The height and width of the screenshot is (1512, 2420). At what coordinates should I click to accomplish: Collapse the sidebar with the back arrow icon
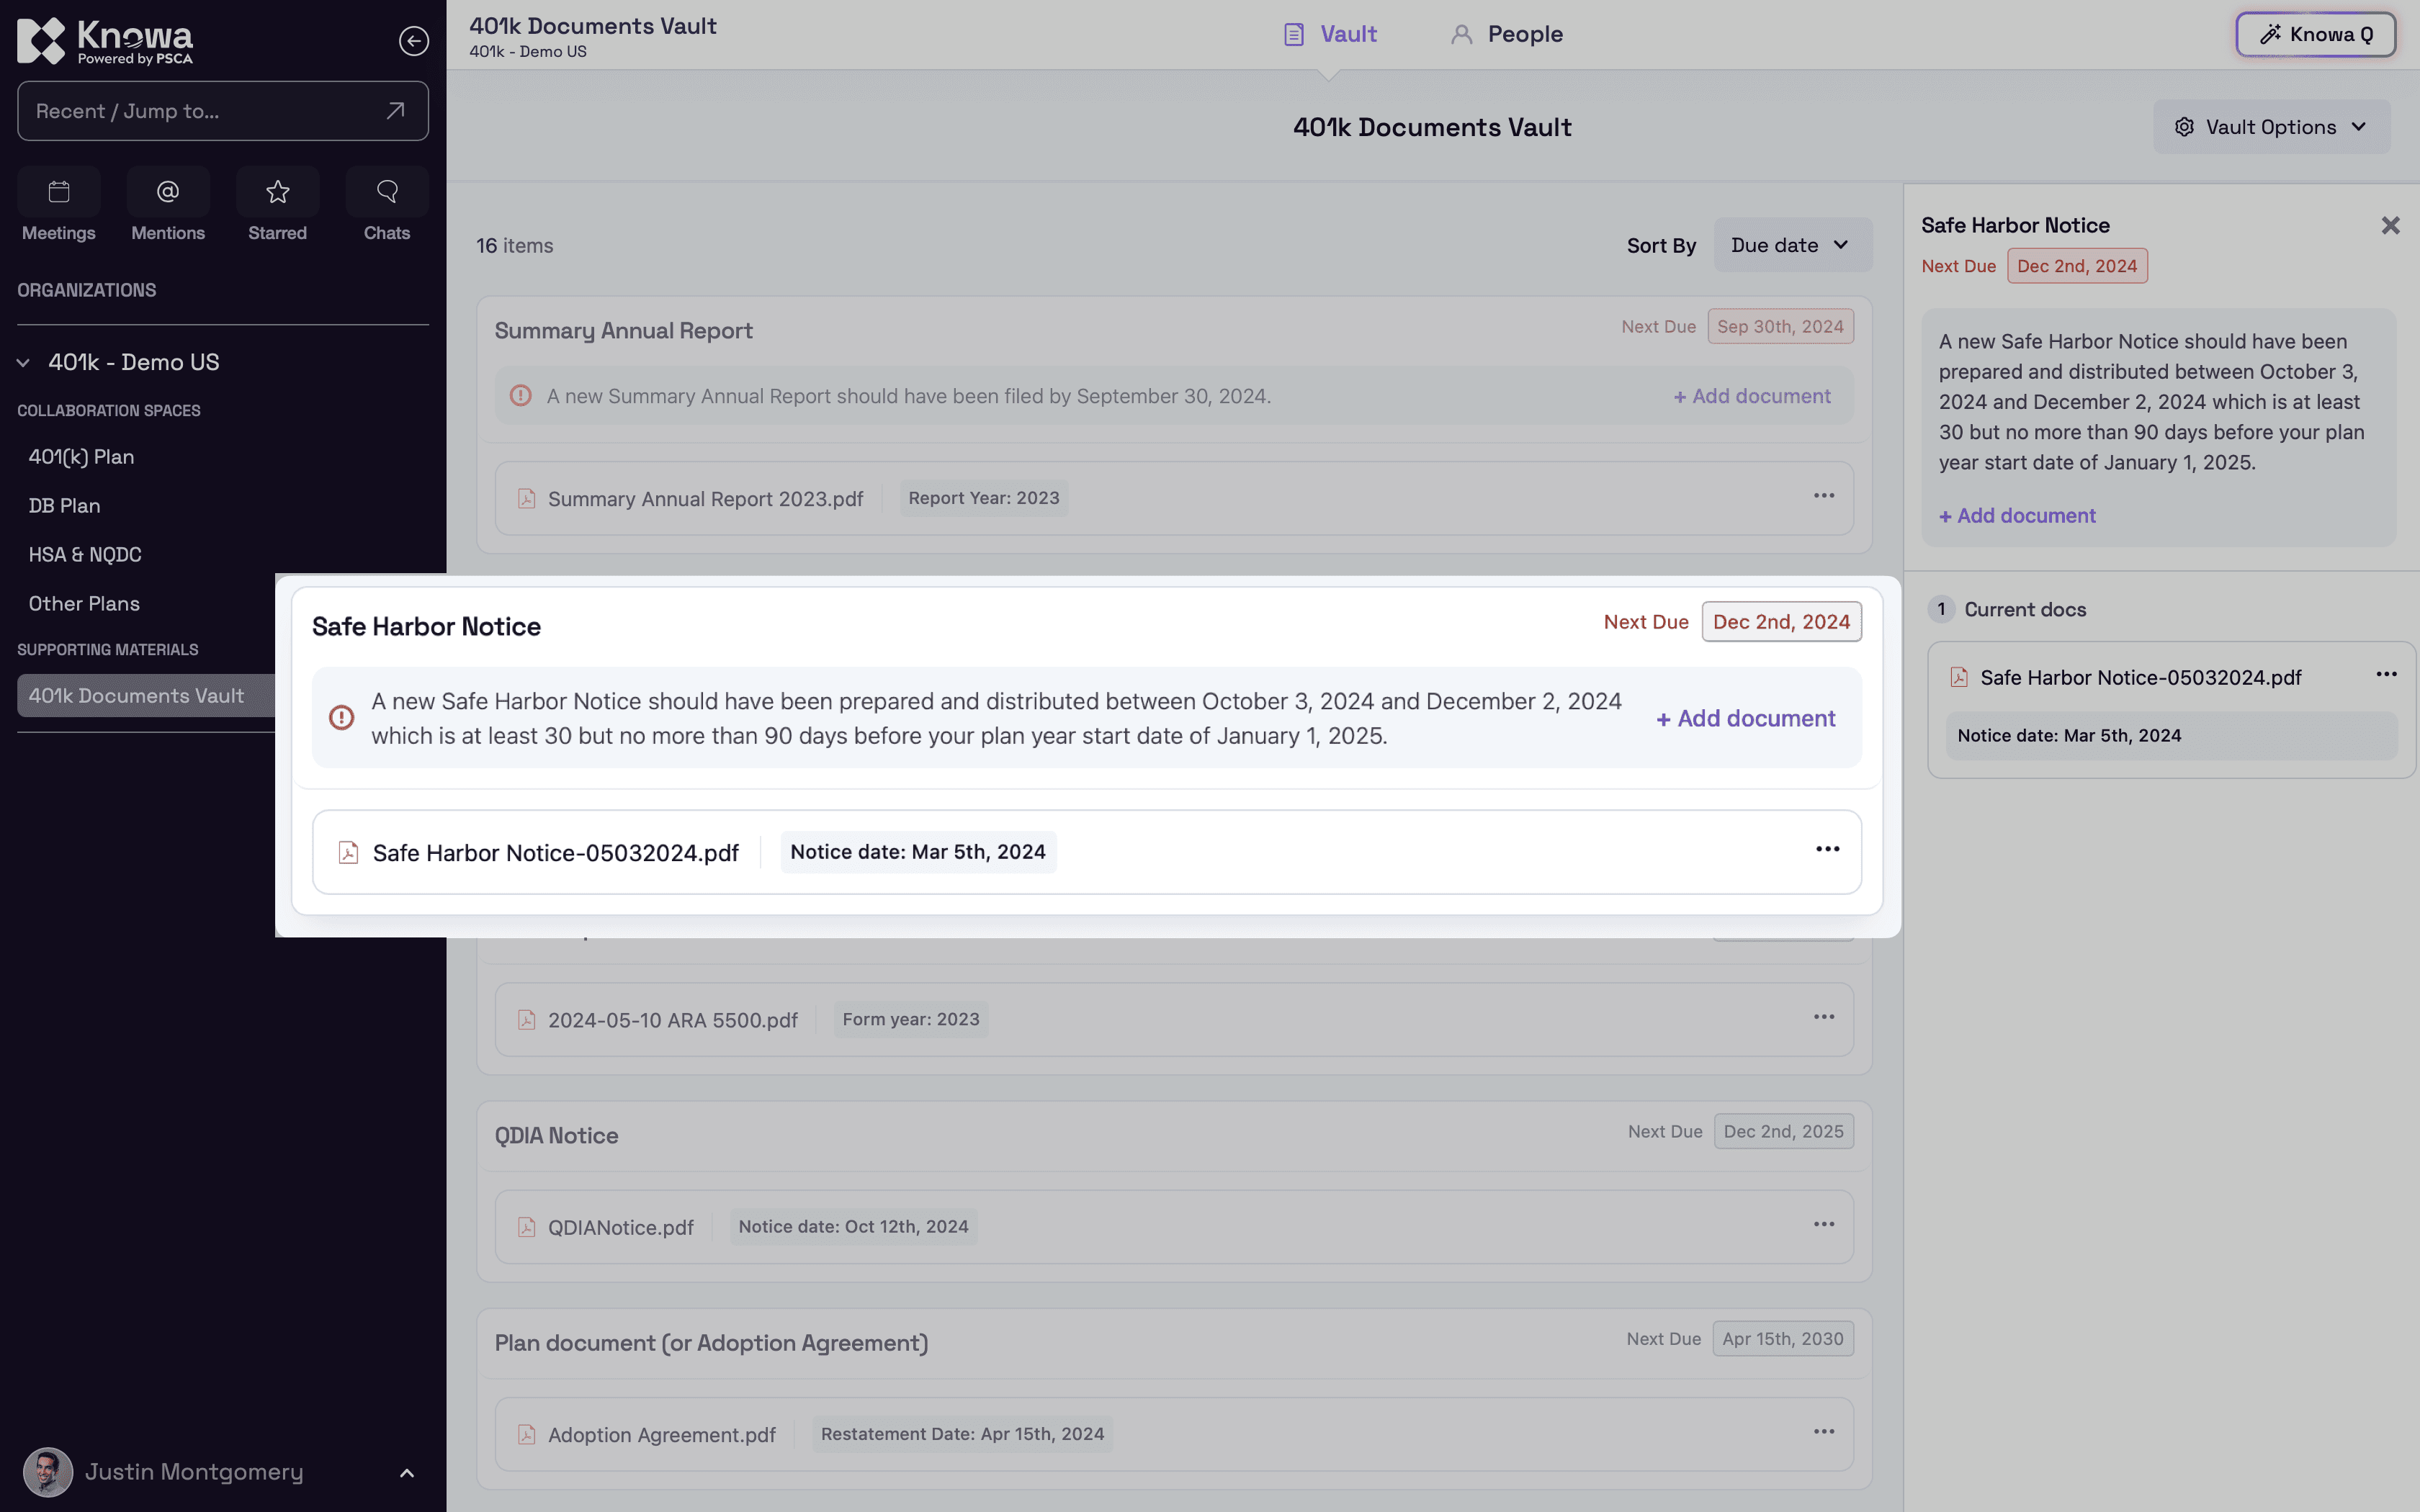tap(413, 41)
